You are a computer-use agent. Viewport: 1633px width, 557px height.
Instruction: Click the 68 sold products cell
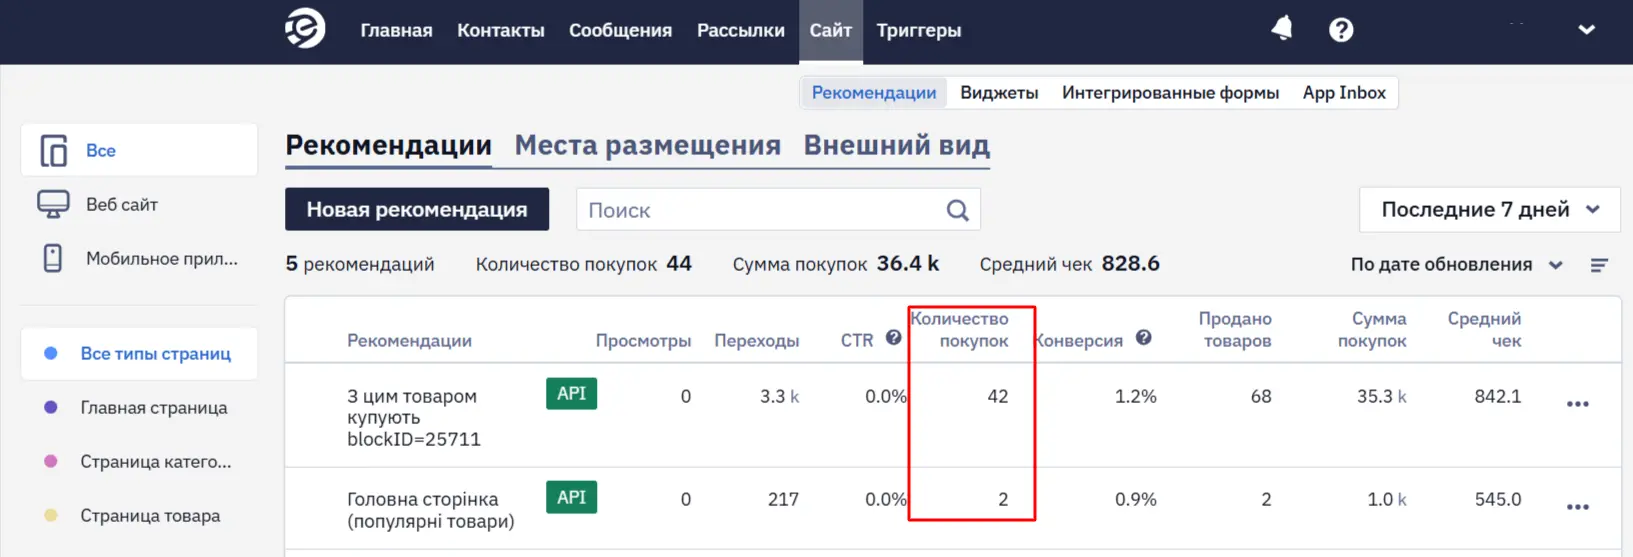point(1261,397)
